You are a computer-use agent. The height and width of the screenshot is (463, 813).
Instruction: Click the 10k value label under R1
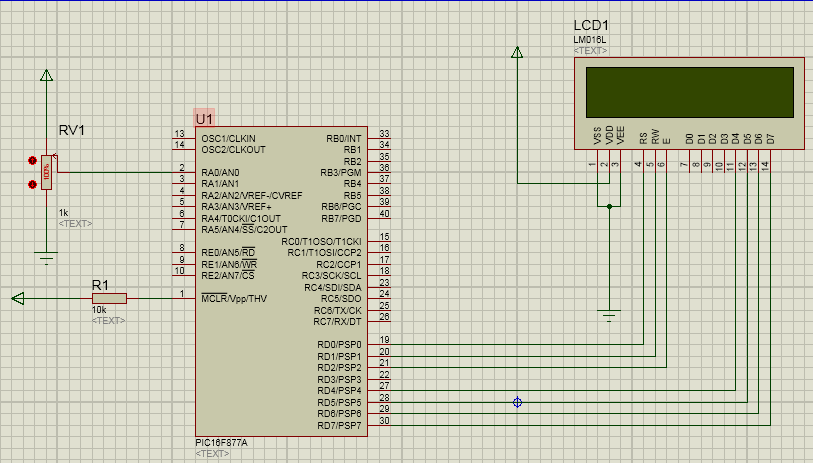(98, 310)
